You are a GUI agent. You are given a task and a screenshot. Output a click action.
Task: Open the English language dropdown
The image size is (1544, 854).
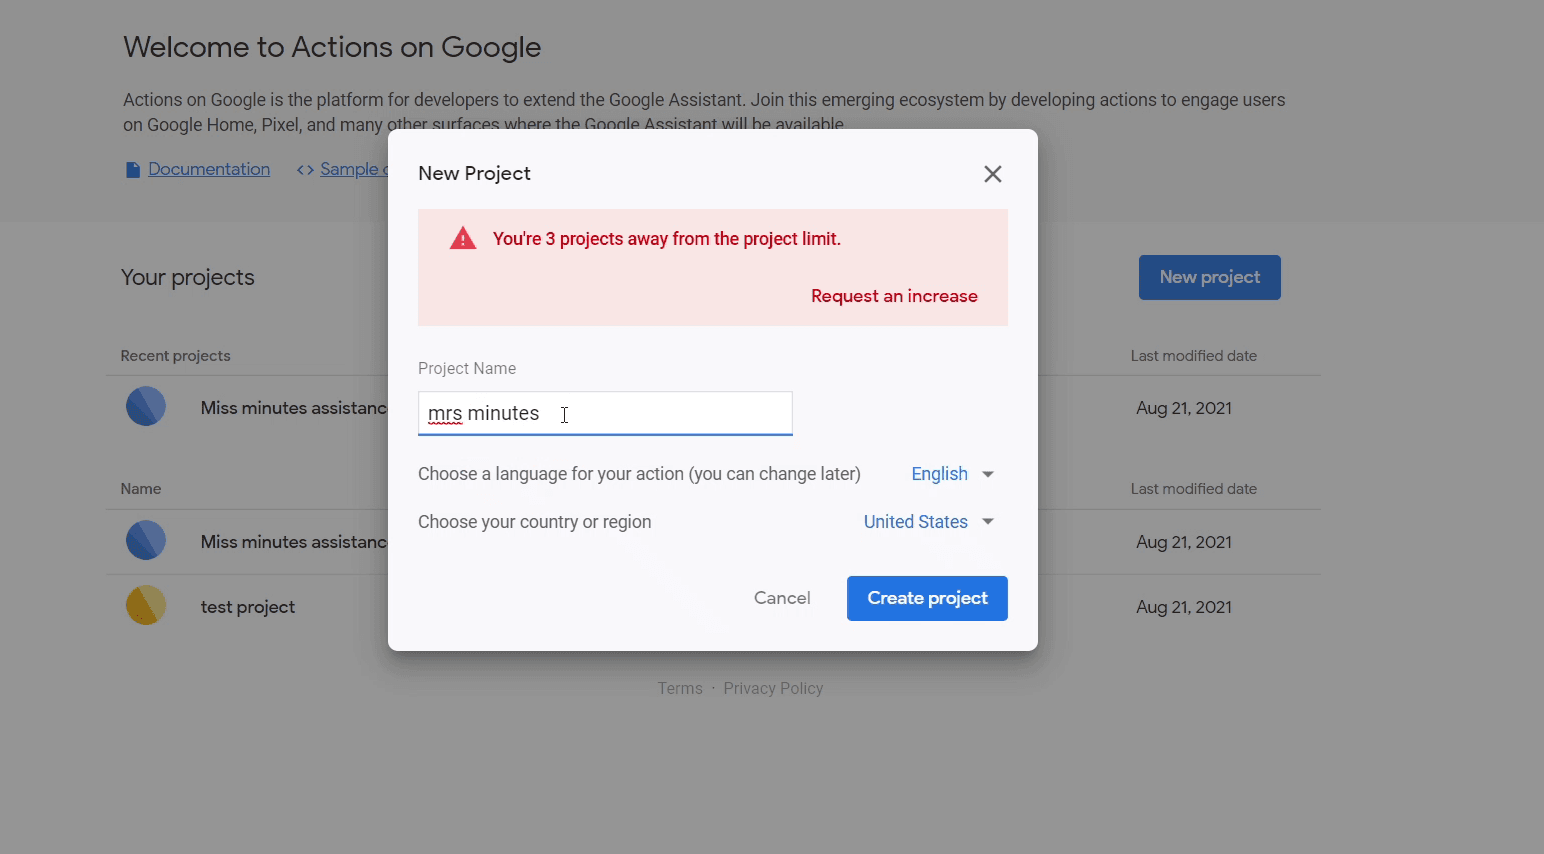tap(939, 473)
